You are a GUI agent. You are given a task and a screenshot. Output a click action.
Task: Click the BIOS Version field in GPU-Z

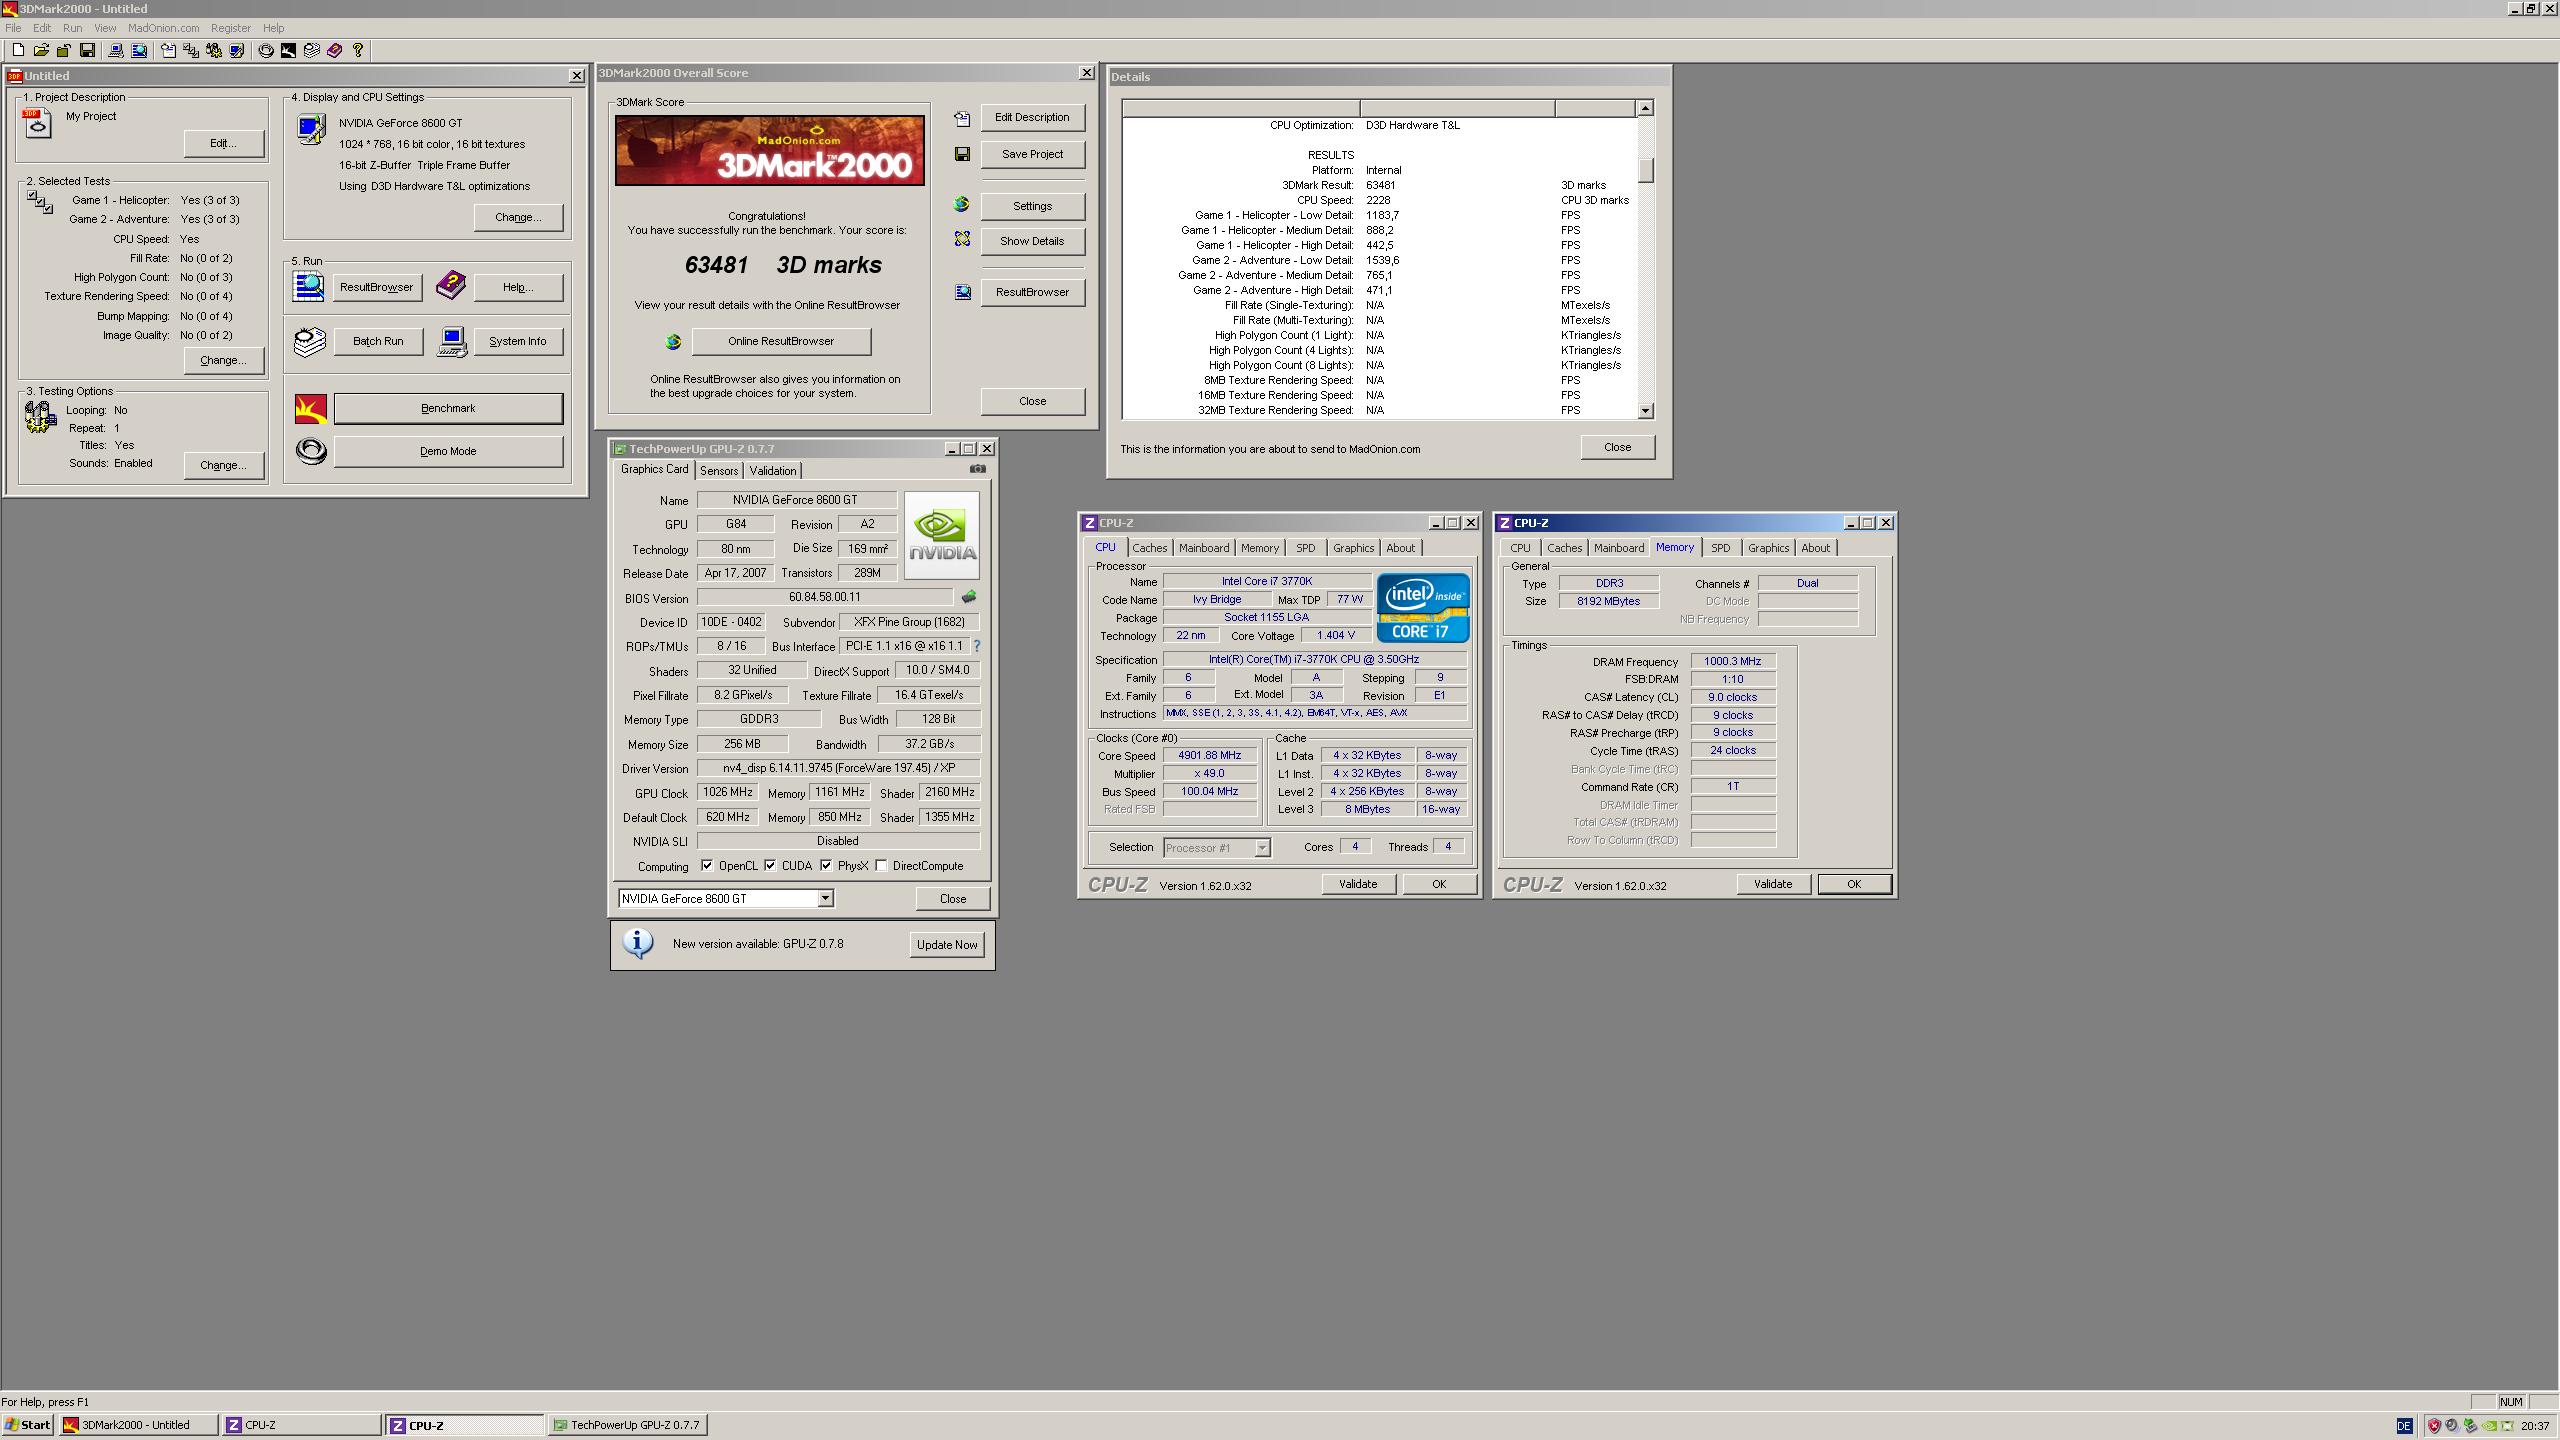point(824,597)
